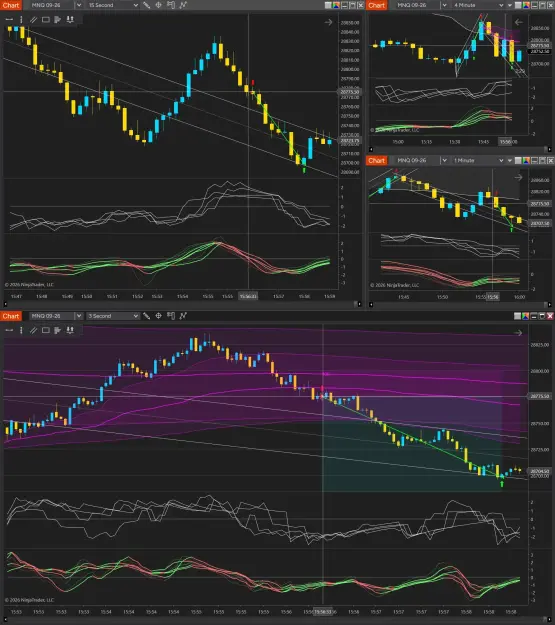The height and width of the screenshot is (625, 555).
Task: Select horizontal line tool in 15 Second chart
Action: 9,19
